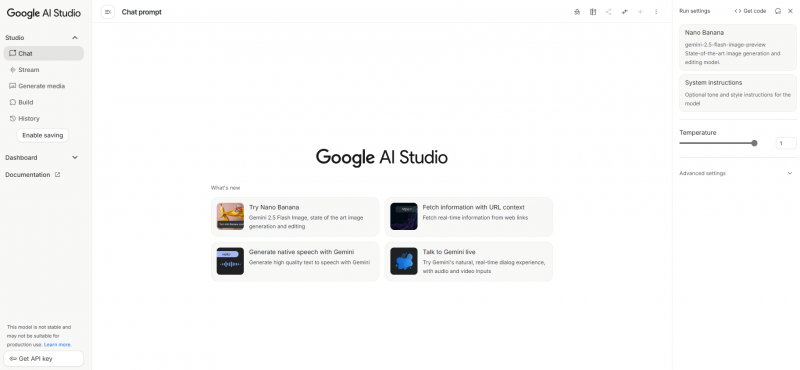Open the compare mode icon
The width and height of the screenshot is (800, 370).
click(x=593, y=12)
